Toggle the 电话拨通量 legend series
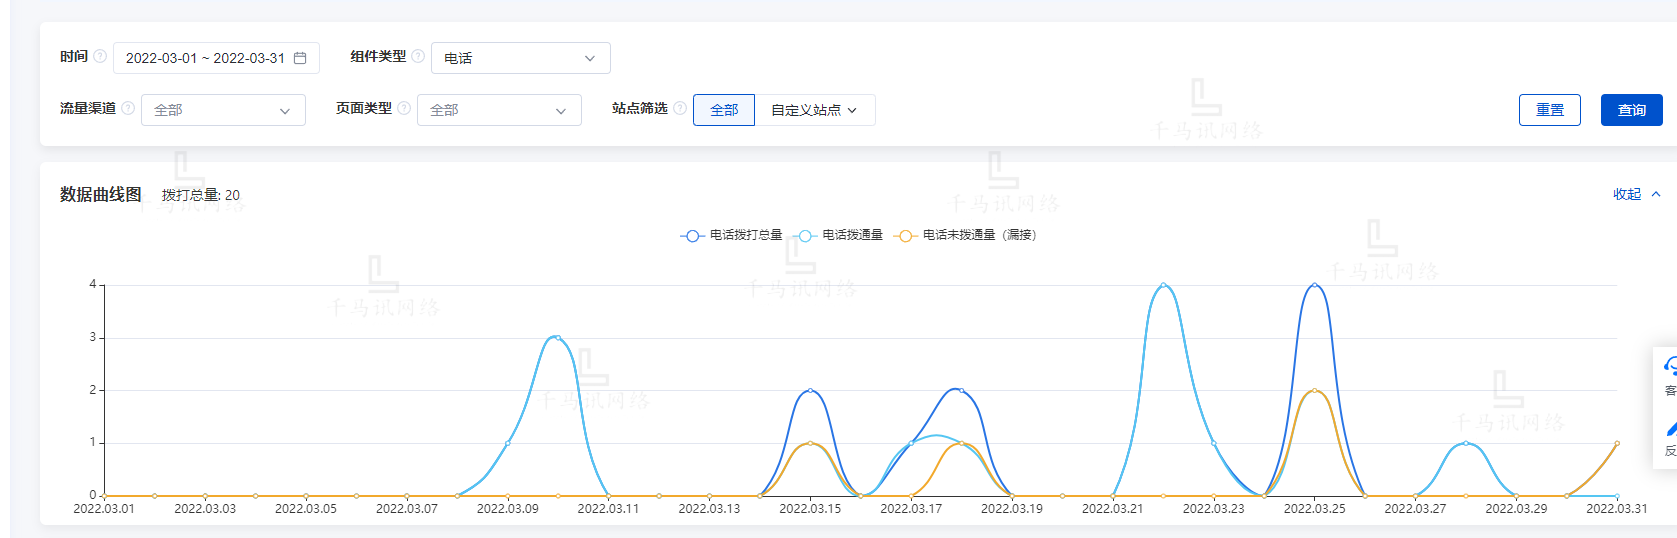This screenshot has width=1677, height=538. [840, 235]
